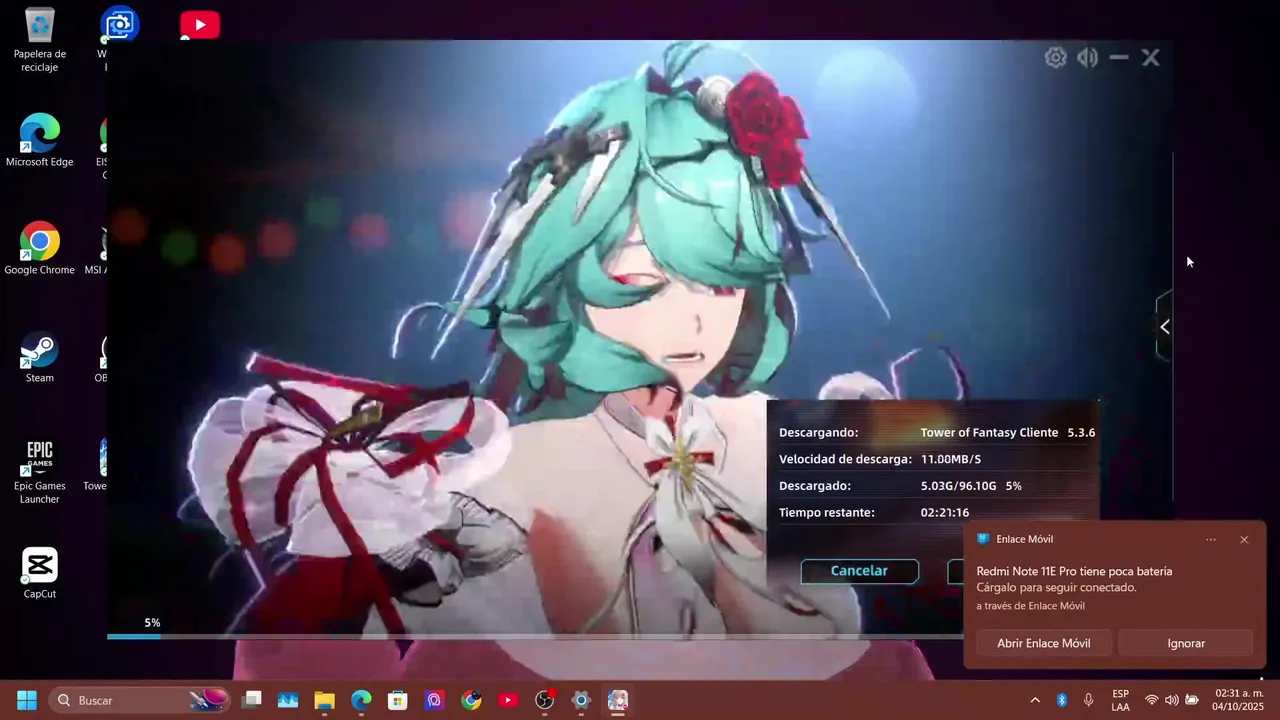
Task: Switch to Tower of Fantasy launcher taskbar icon
Action: point(618,700)
